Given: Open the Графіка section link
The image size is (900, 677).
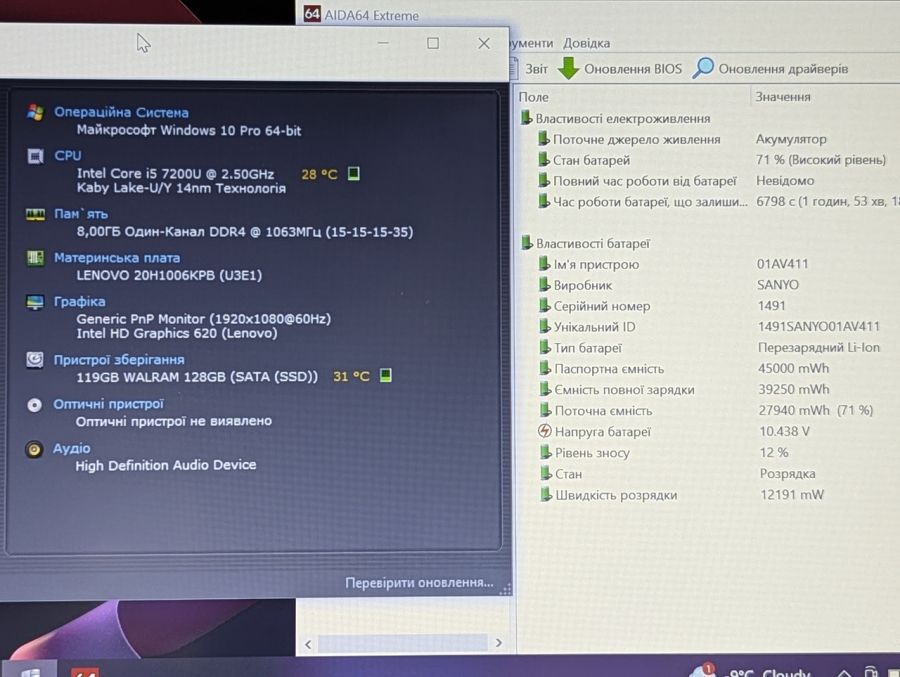Looking at the screenshot, I should [79, 301].
